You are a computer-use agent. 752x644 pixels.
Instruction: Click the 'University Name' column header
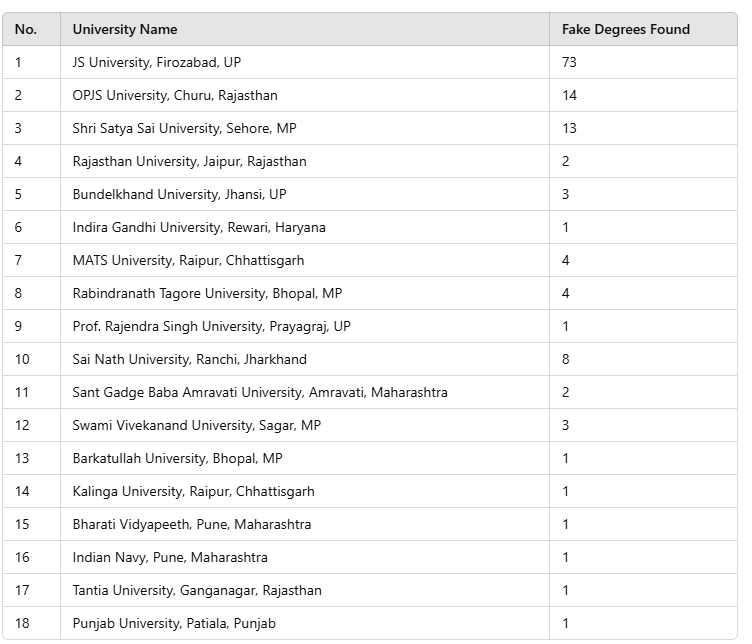125,29
